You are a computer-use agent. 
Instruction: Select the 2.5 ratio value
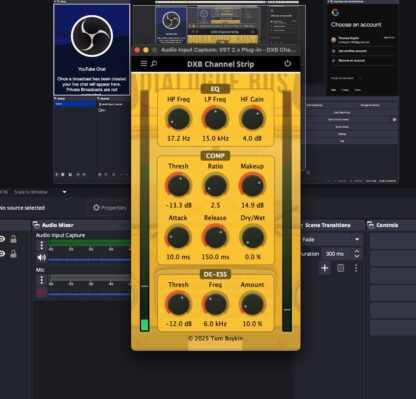click(x=215, y=205)
